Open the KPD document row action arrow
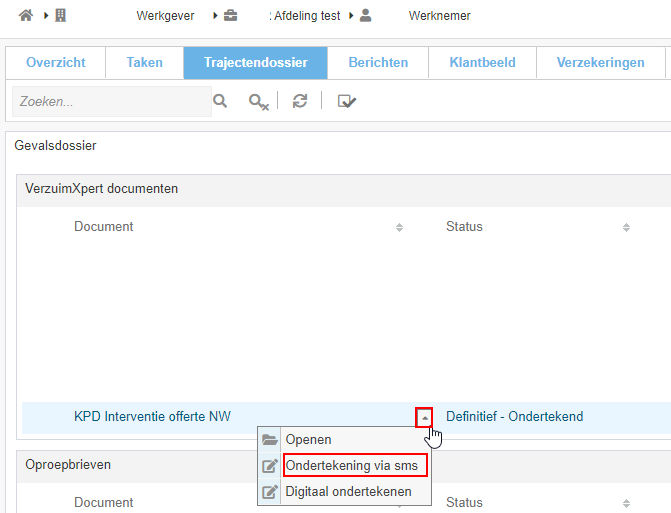This screenshot has width=671, height=513. (x=424, y=417)
